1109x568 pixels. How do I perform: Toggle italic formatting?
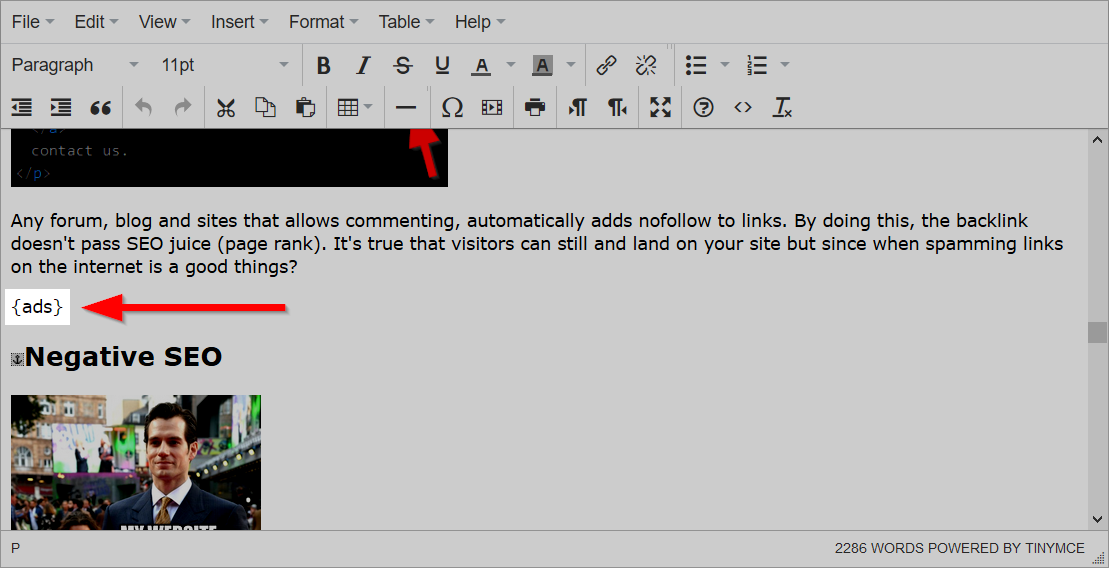[x=363, y=65]
